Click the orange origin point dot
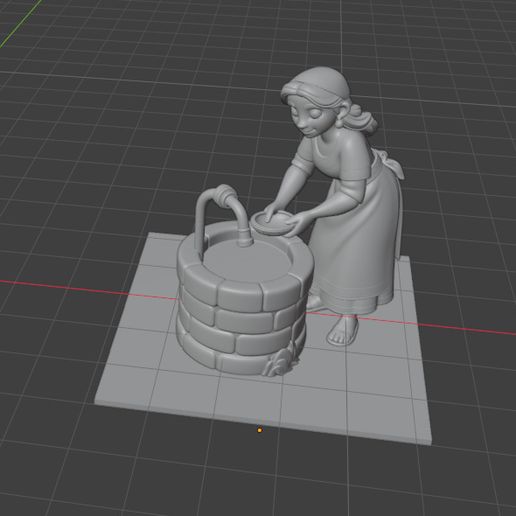Viewport: 516px width, 516px height. pyautogui.click(x=259, y=430)
